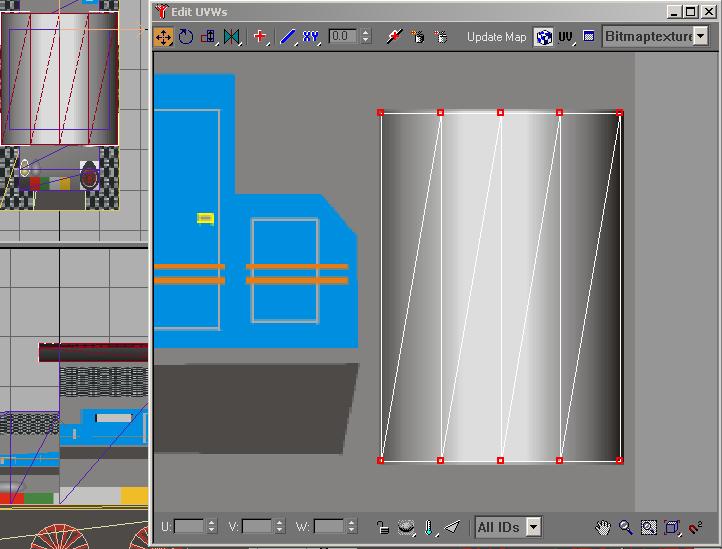Click the Zoom Extents flyout icon
Image resolution: width=722 pixels, height=549 pixels.
[672, 527]
